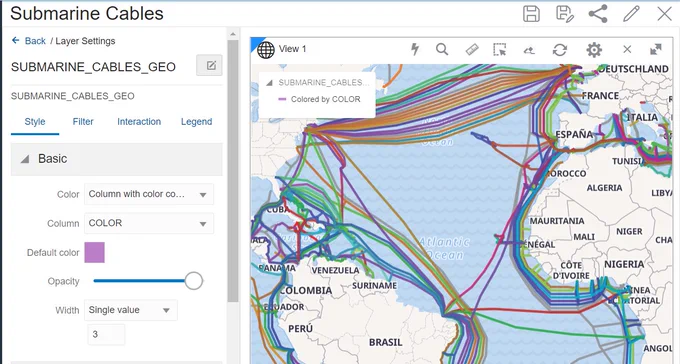Click the Opacity slider handle
680x364 pixels.
(x=193, y=281)
